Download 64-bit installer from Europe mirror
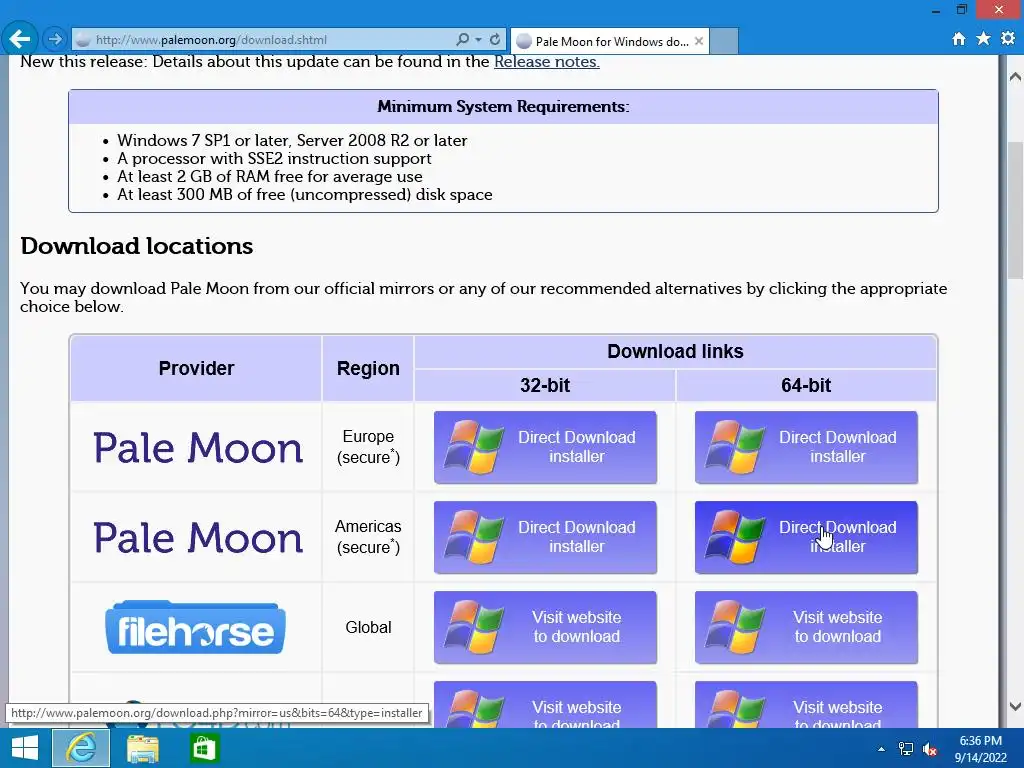The image size is (1024, 768). [x=806, y=447]
